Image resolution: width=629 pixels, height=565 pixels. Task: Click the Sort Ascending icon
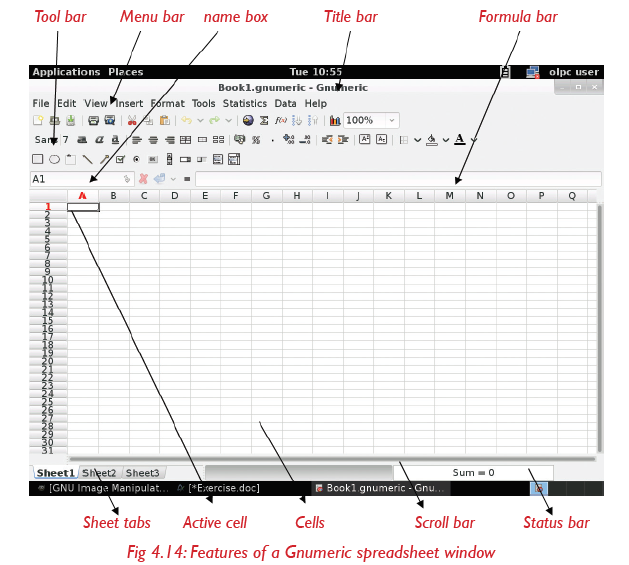coord(297,120)
